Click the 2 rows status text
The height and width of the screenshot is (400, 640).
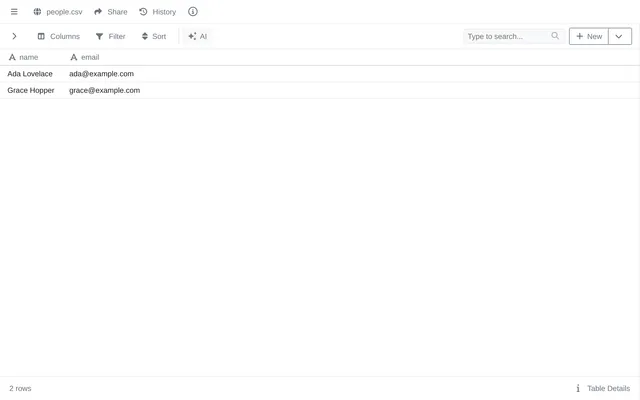pos(20,388)
